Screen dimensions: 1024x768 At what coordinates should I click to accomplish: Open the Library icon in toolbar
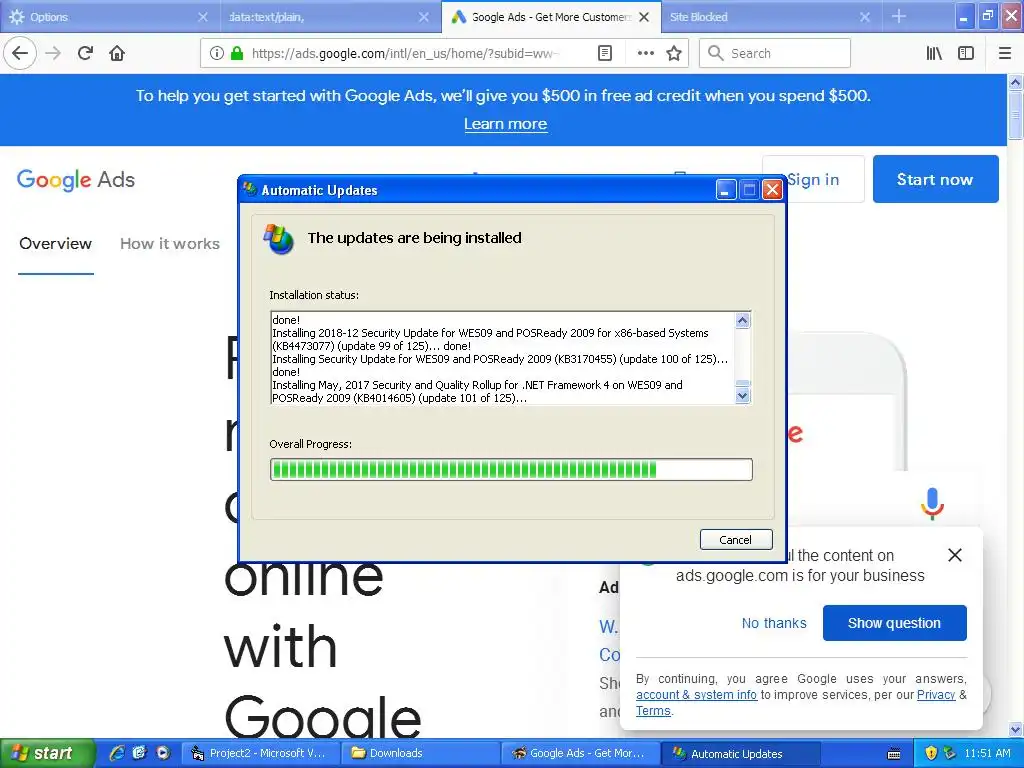934,53
